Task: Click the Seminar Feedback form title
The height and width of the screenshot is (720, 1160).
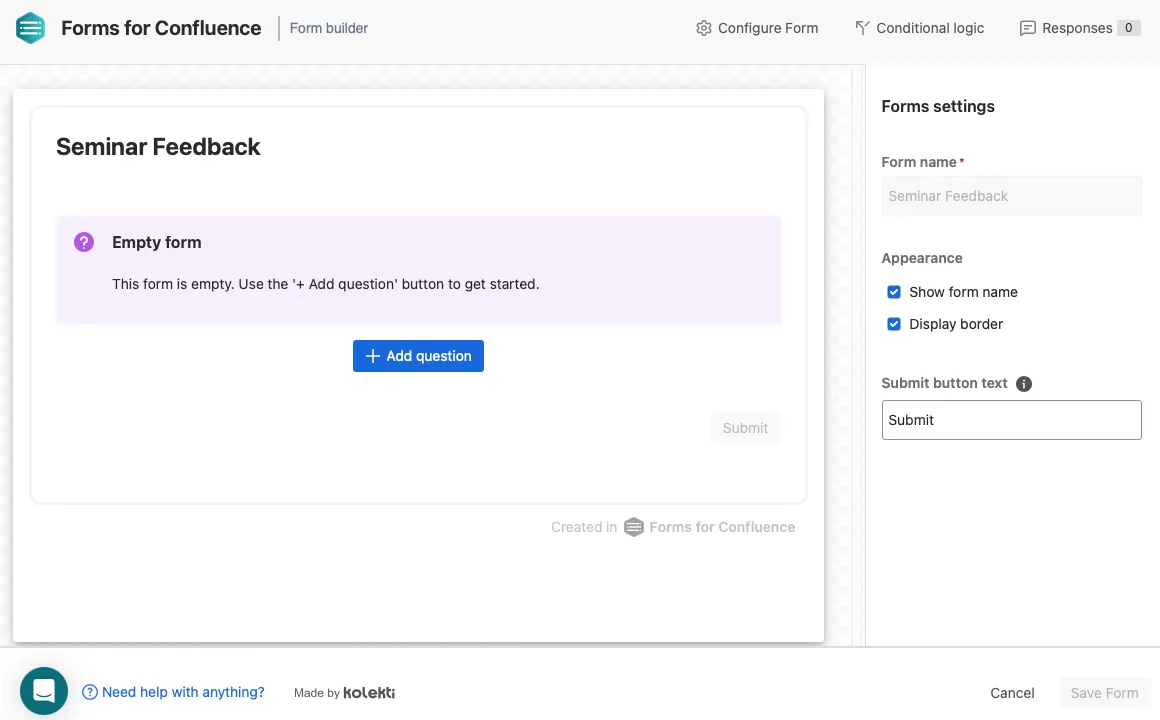Action: point(158,147)
